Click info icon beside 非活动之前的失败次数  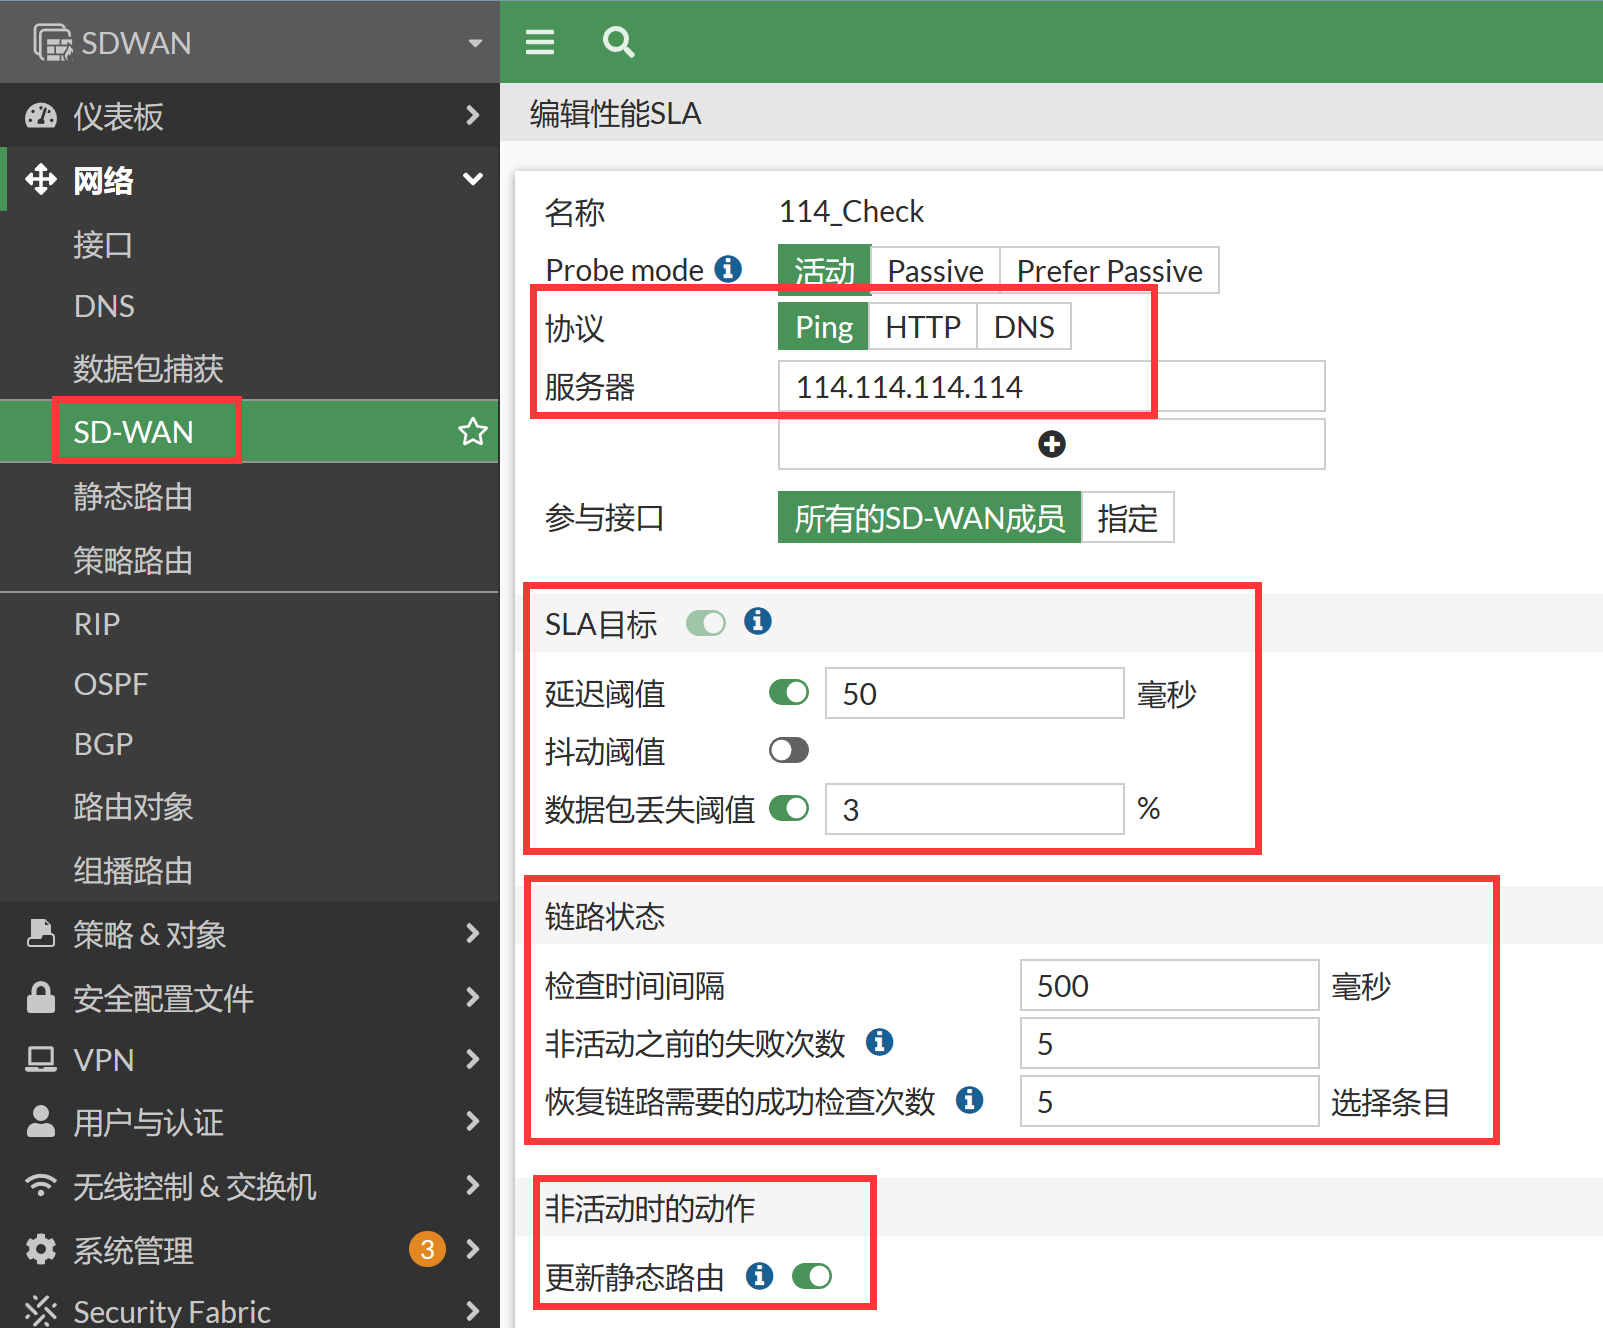click(x=879, y=1042)
